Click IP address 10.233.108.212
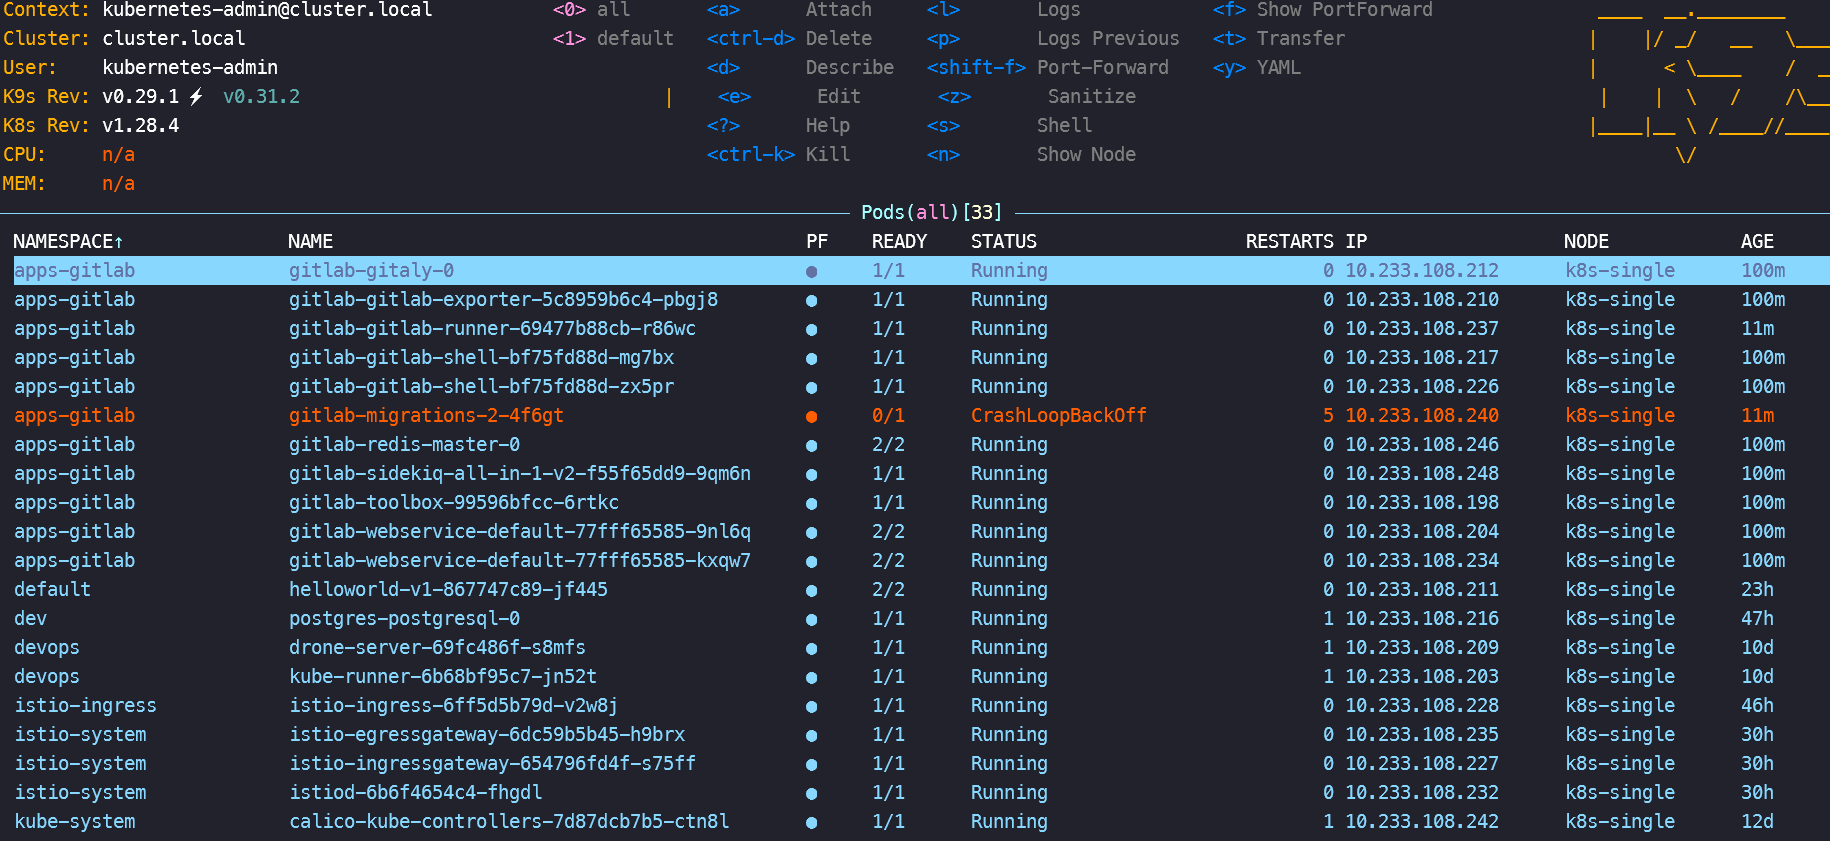The height and width of the screenshot is (841, 1830). click(x=1422, y=270)
